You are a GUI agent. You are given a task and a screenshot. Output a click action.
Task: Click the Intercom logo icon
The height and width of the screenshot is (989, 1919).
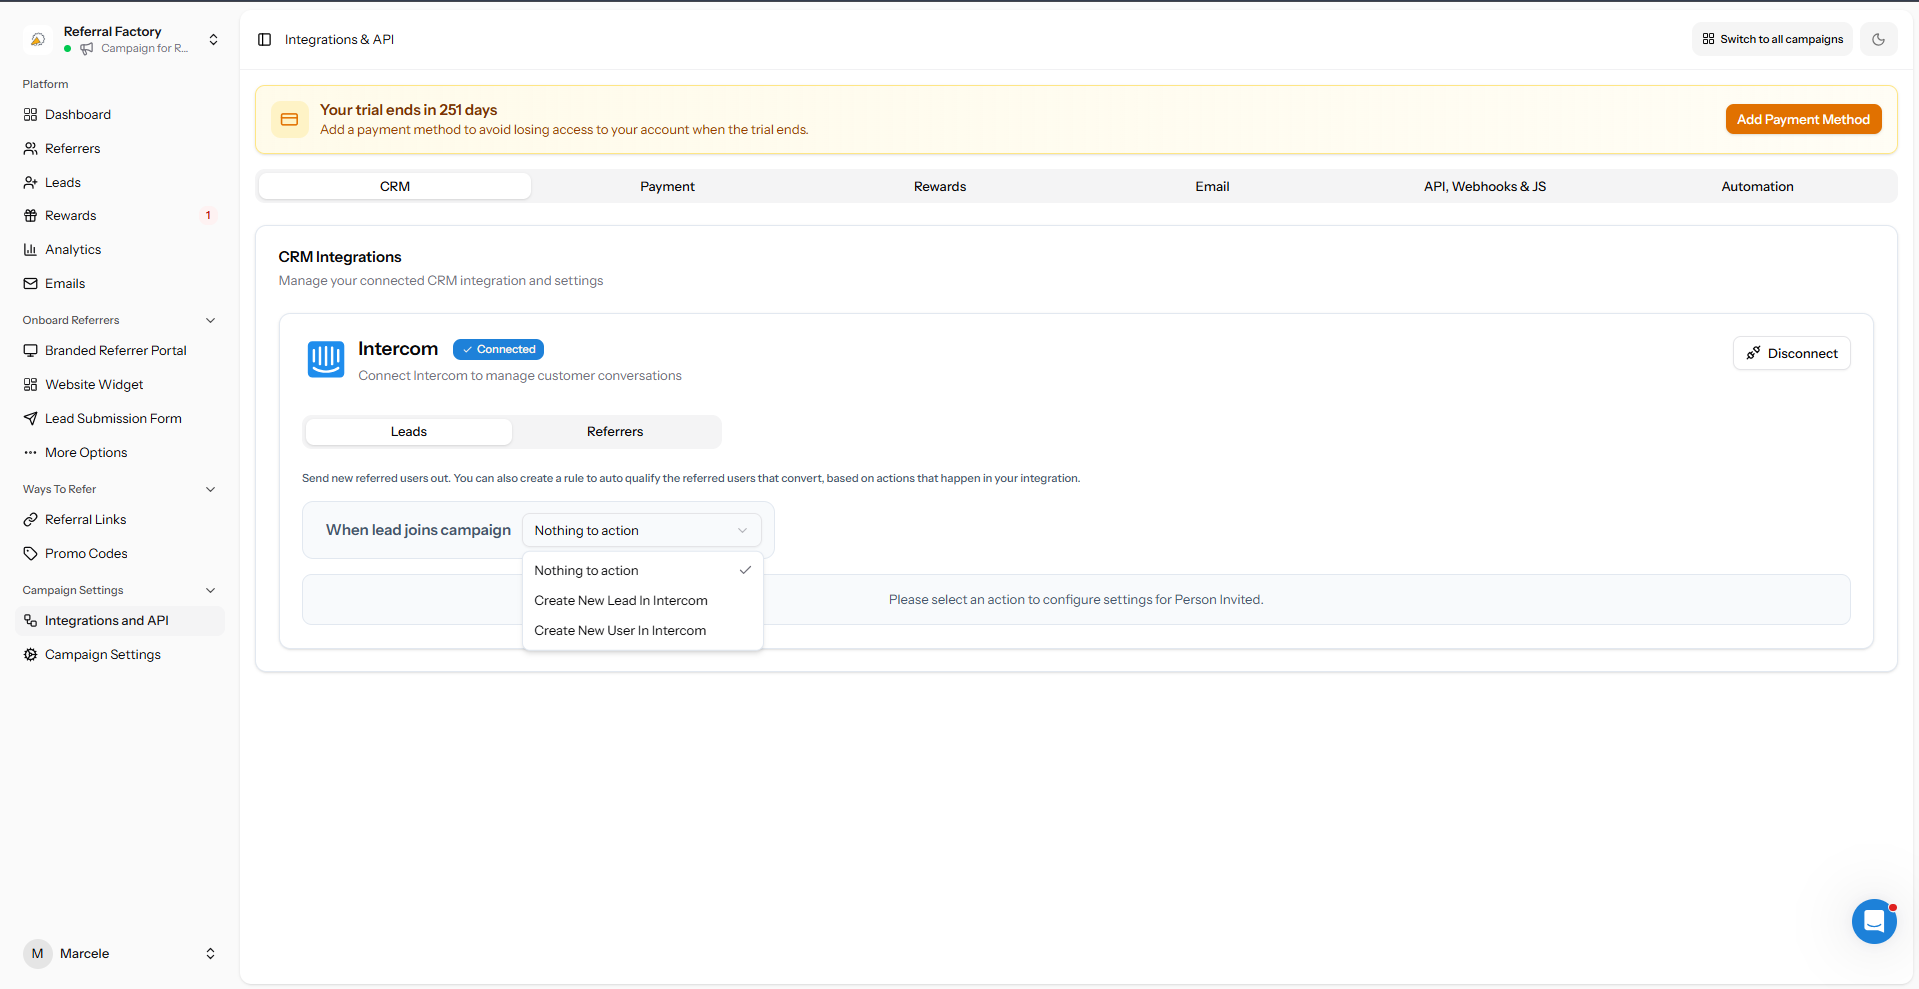click(x=326, y=359)
